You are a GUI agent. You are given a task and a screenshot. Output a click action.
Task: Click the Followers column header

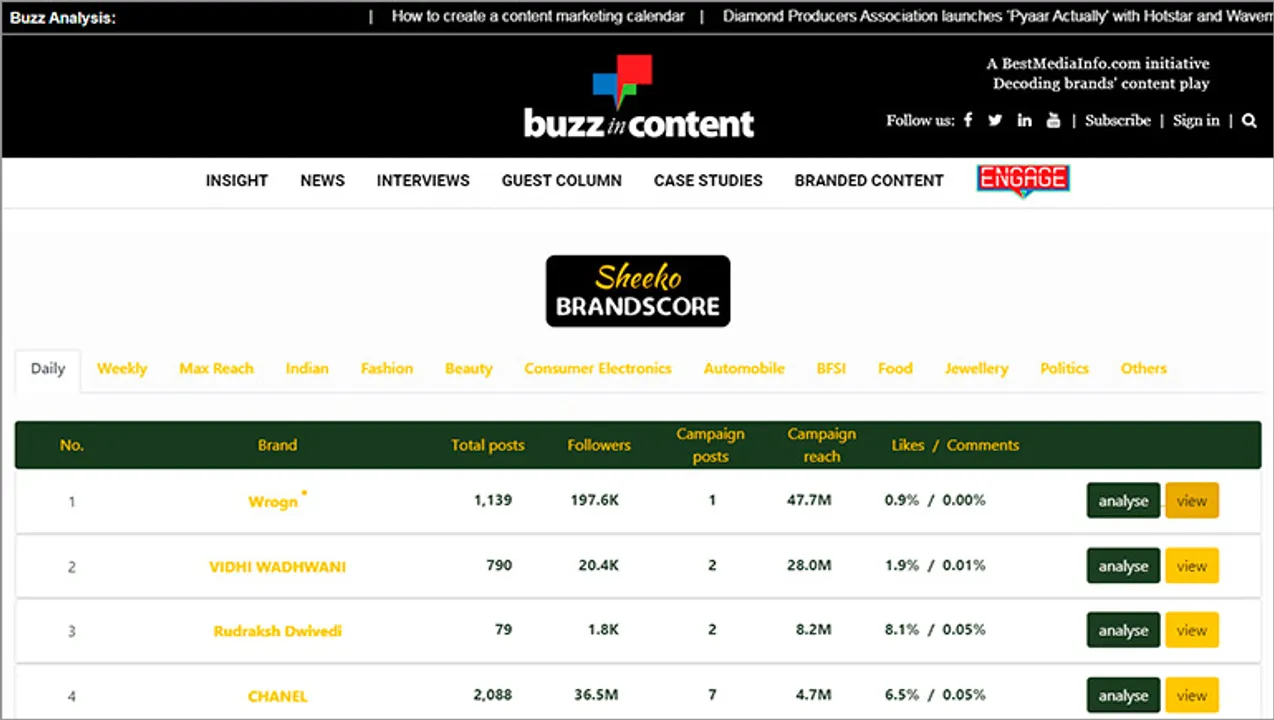(x=599, y=445)
